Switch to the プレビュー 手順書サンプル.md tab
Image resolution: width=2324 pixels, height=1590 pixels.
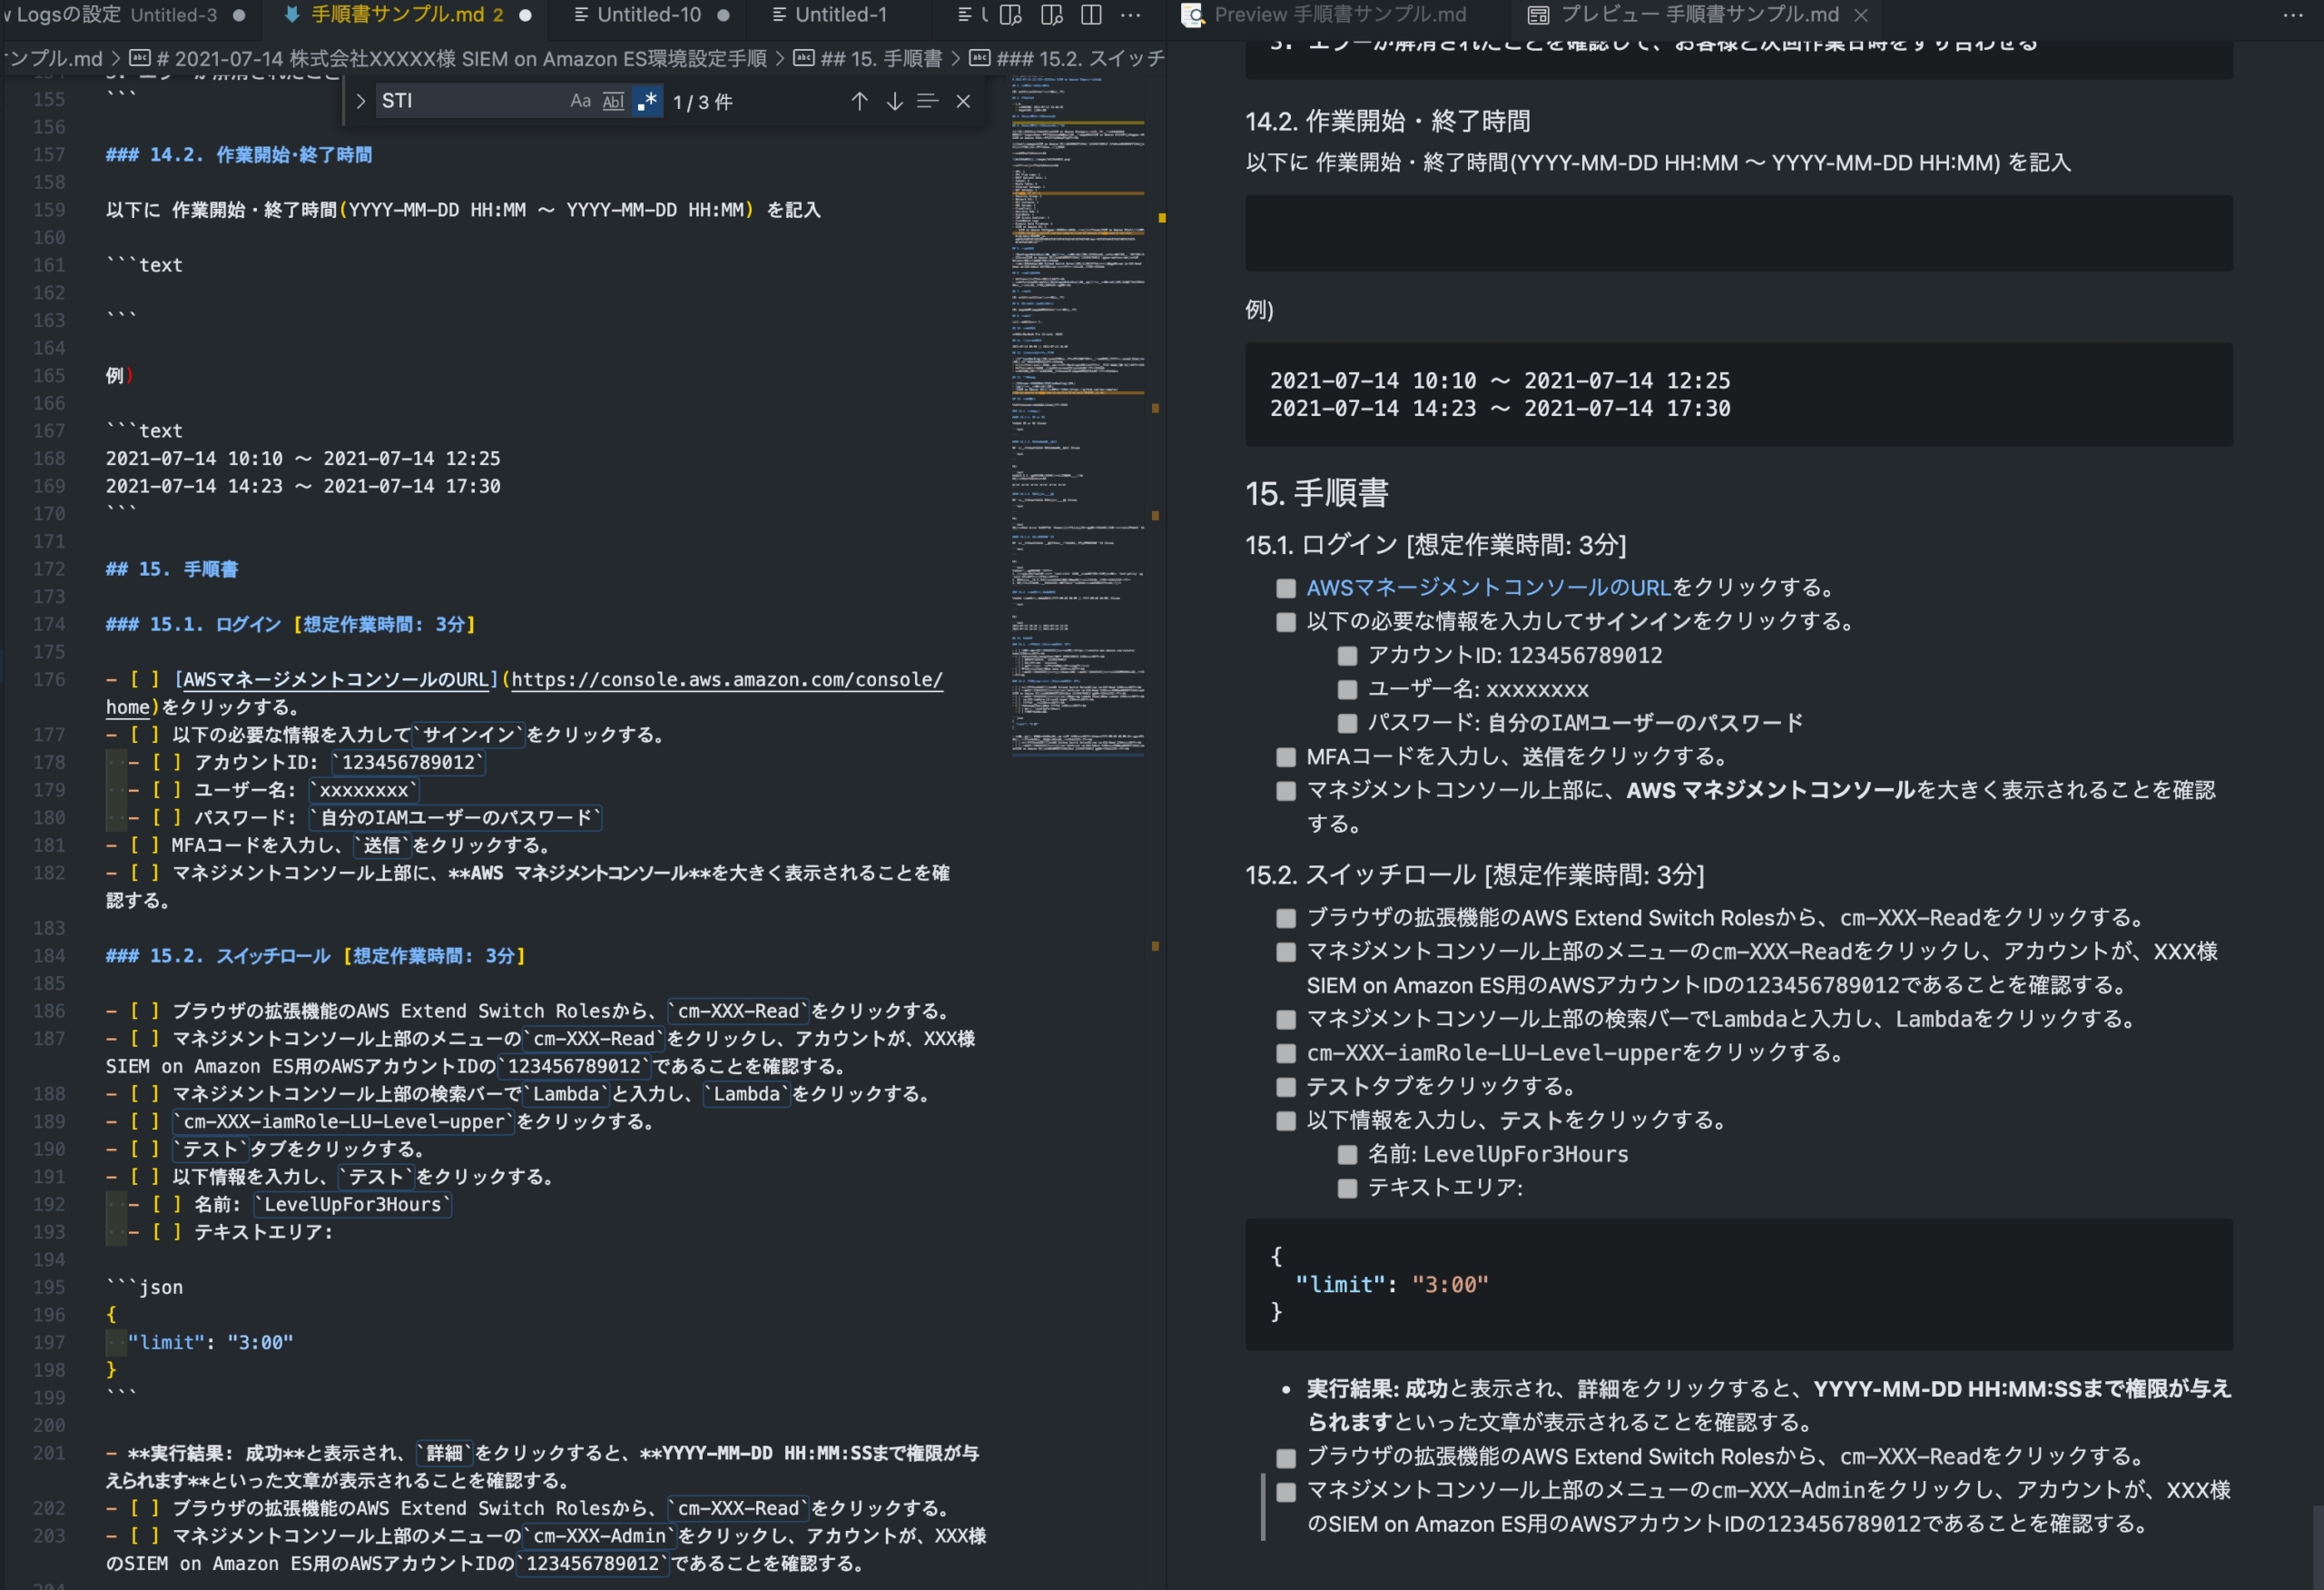1700,15
